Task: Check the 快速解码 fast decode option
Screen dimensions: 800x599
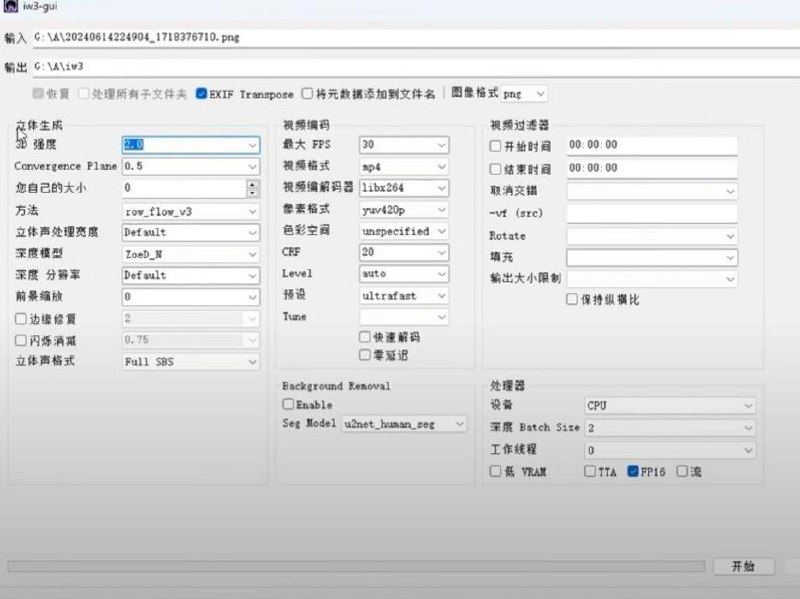Action: pyautogui.click(x=365, y=337)
